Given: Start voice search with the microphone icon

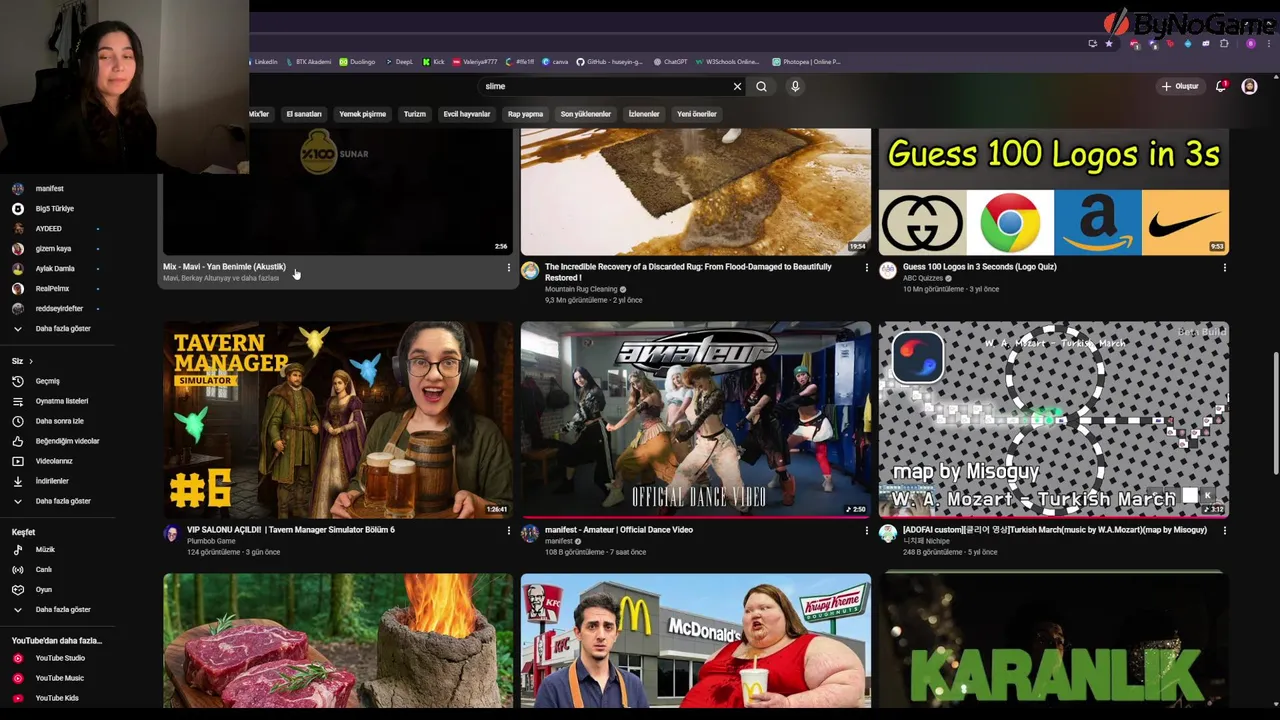Looking at the screenshot, I should tap(795, 86).
